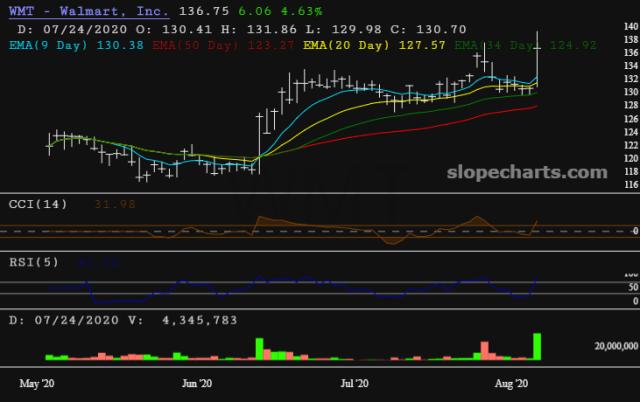This screenshot has height=402, width=640.
Task: Select the EMA(9 Day) 130.38 legend label
Action: 76,45
